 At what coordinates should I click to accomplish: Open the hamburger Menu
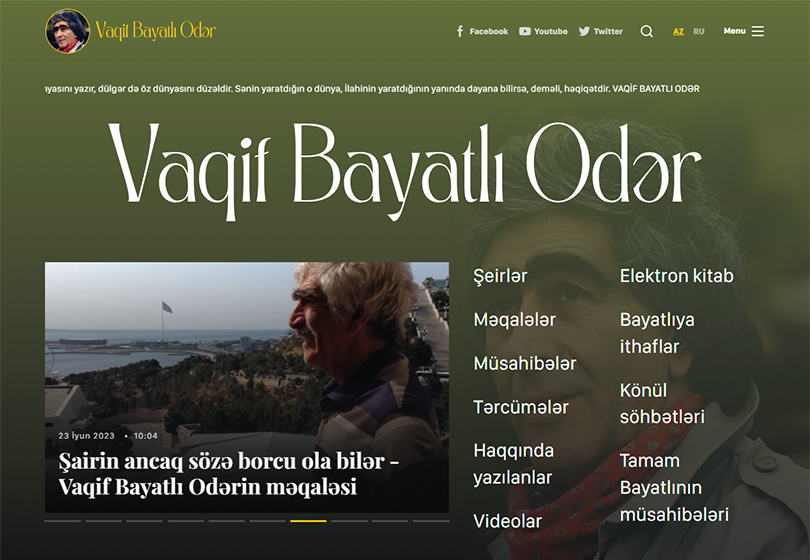click(x=744, y=31)
